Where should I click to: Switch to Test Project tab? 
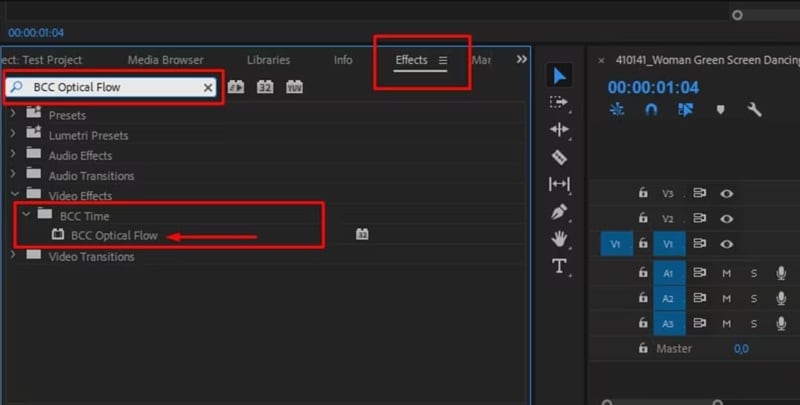point(41,60)
